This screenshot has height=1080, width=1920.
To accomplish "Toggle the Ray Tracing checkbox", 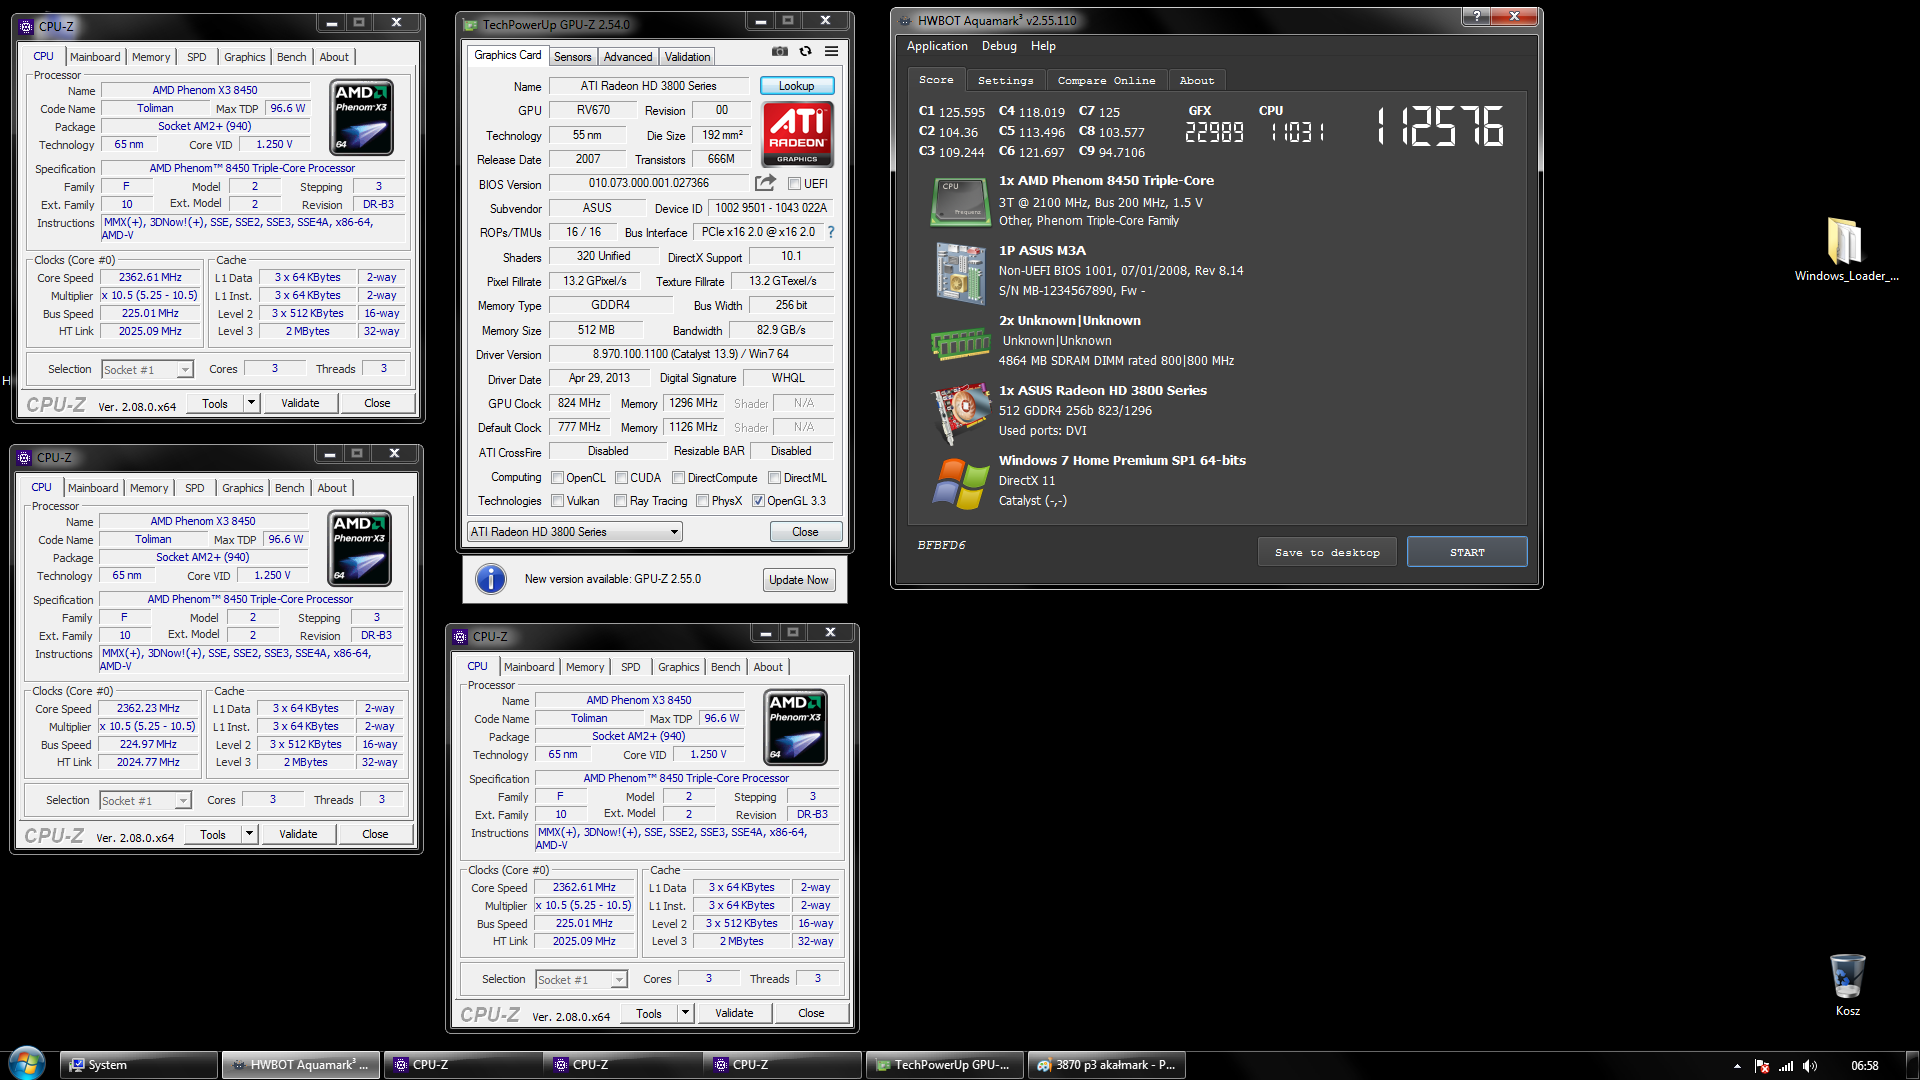I will [620, 501].
